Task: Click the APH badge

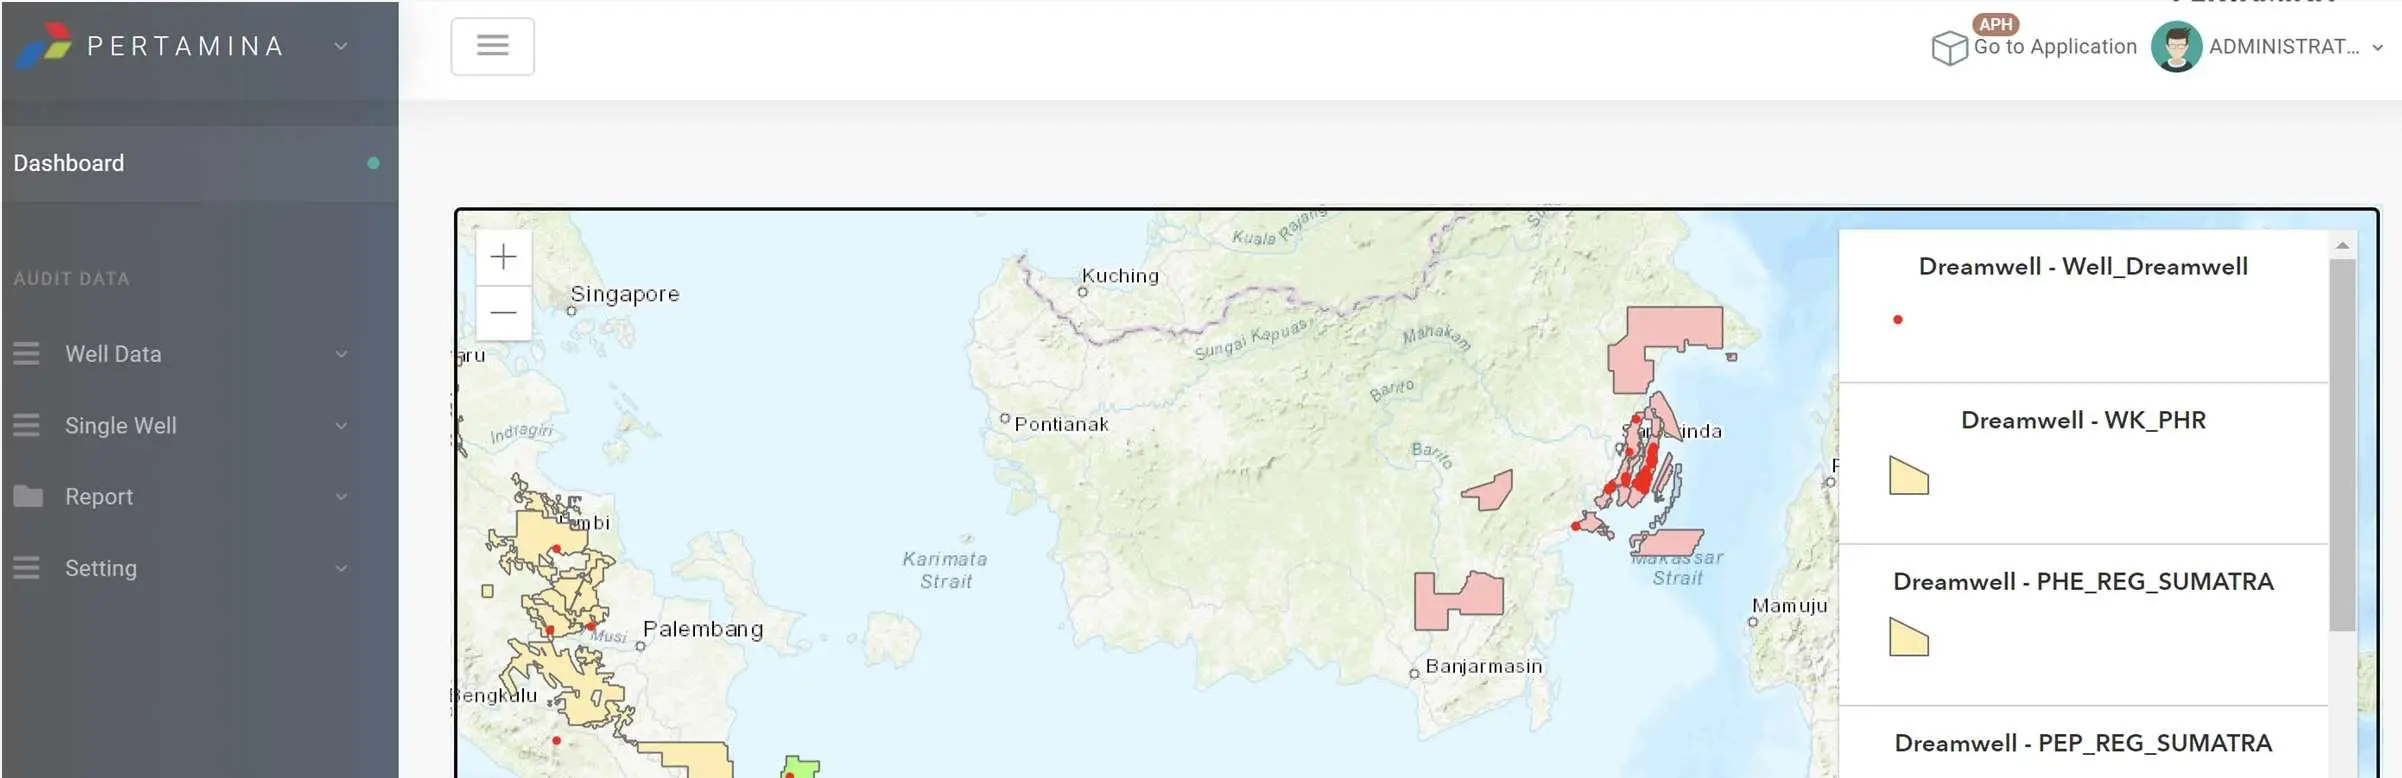Action: coord(1995,24)
